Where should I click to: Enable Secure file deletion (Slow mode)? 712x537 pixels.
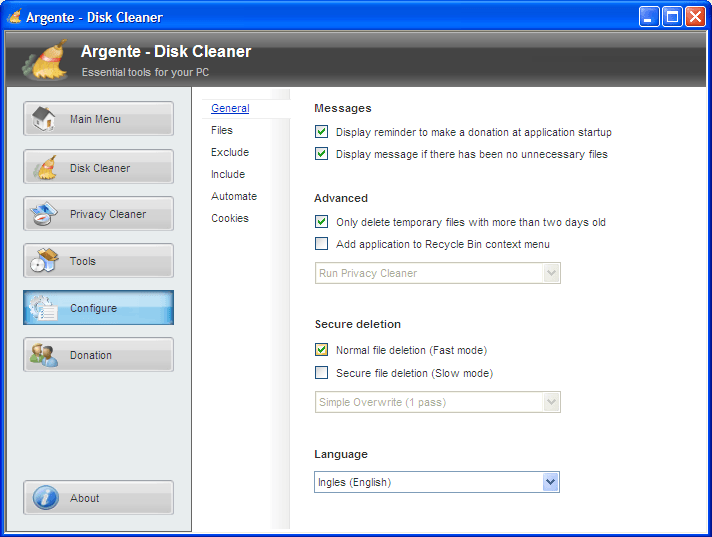pos(321,373)
